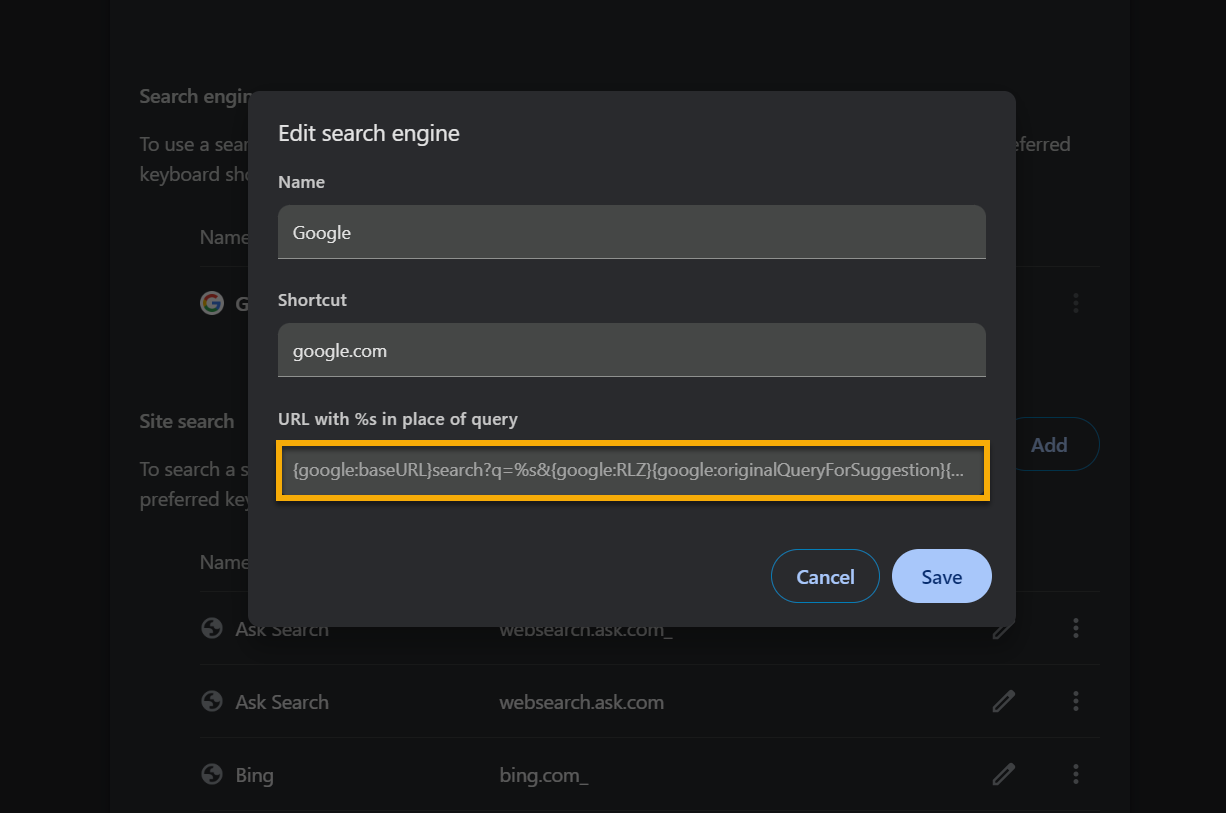The image size is (1226, 813).
Task: Click globe icon beside Bing
Action: click(x=211, y=775)
